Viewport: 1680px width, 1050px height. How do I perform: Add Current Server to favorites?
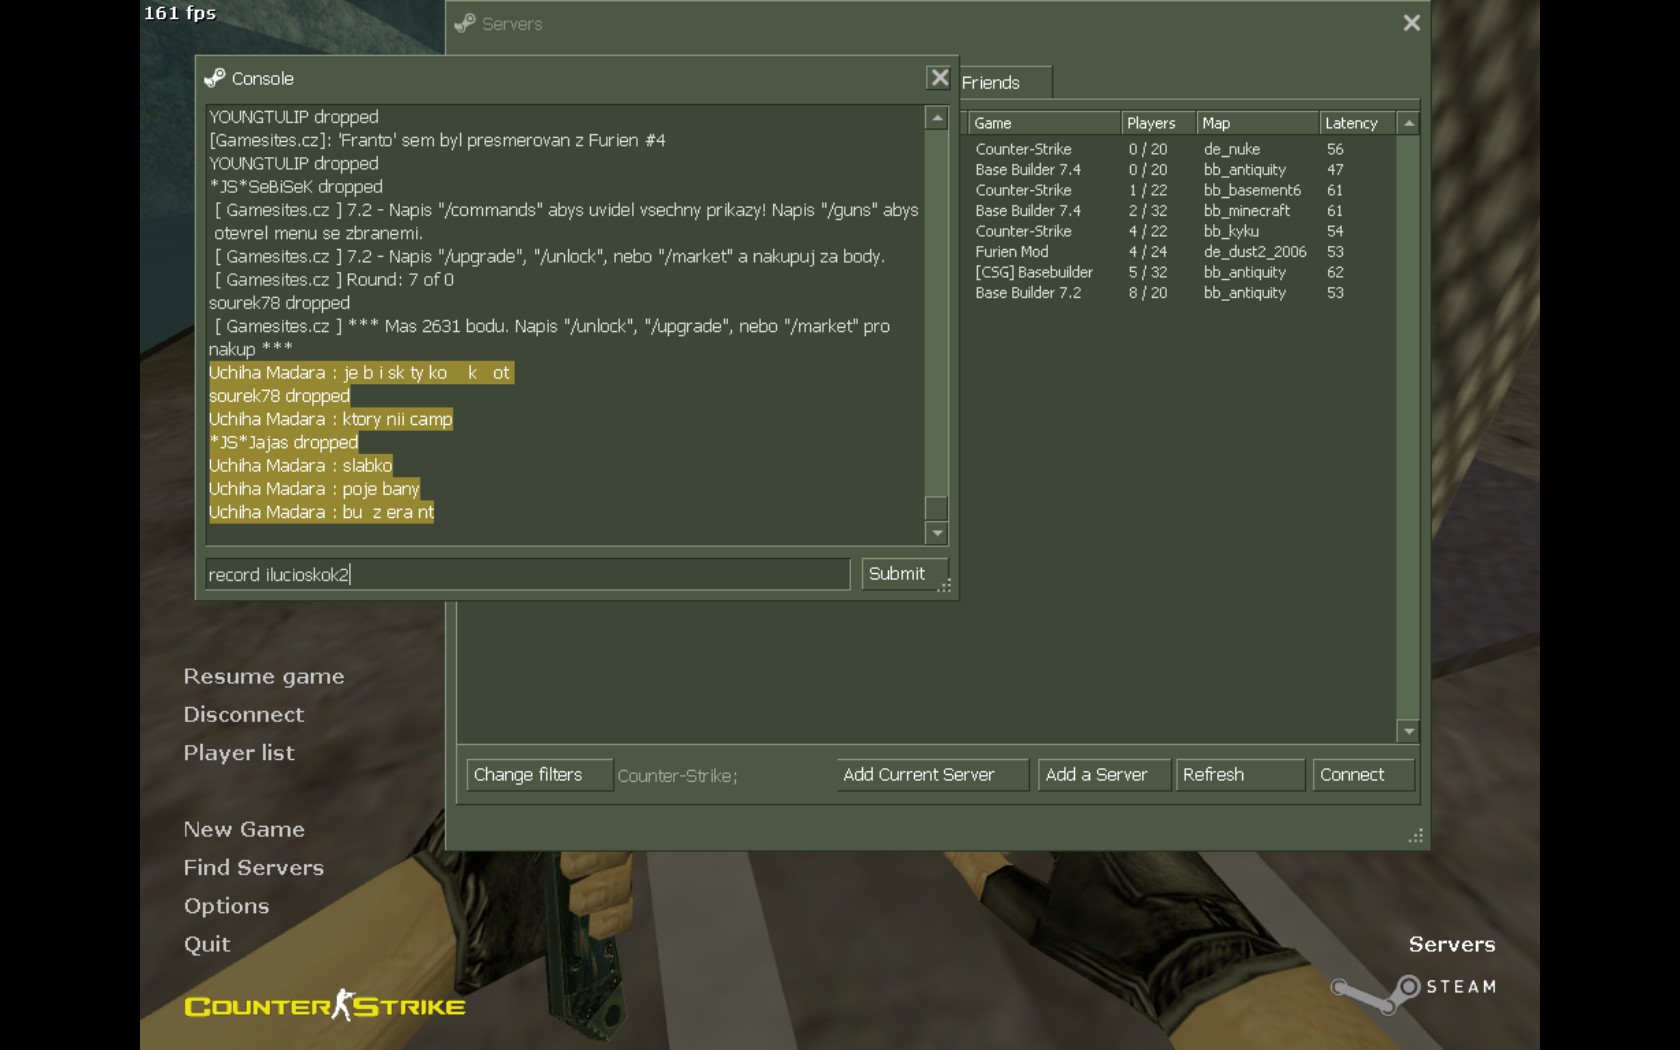click(x=932, y=775)
